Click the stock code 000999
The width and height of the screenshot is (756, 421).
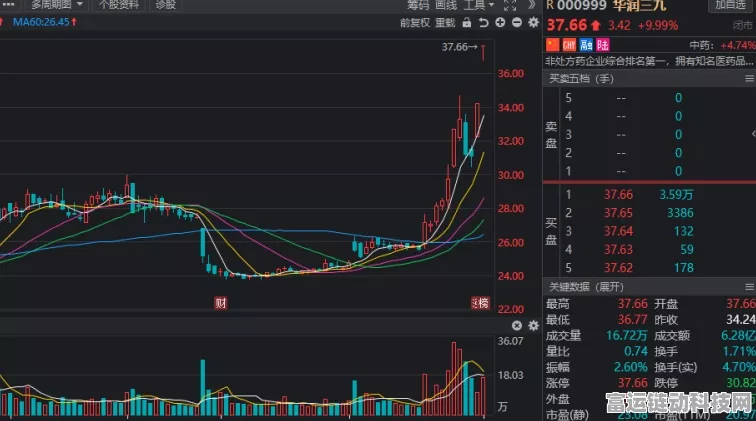click(x=582, y=5)
